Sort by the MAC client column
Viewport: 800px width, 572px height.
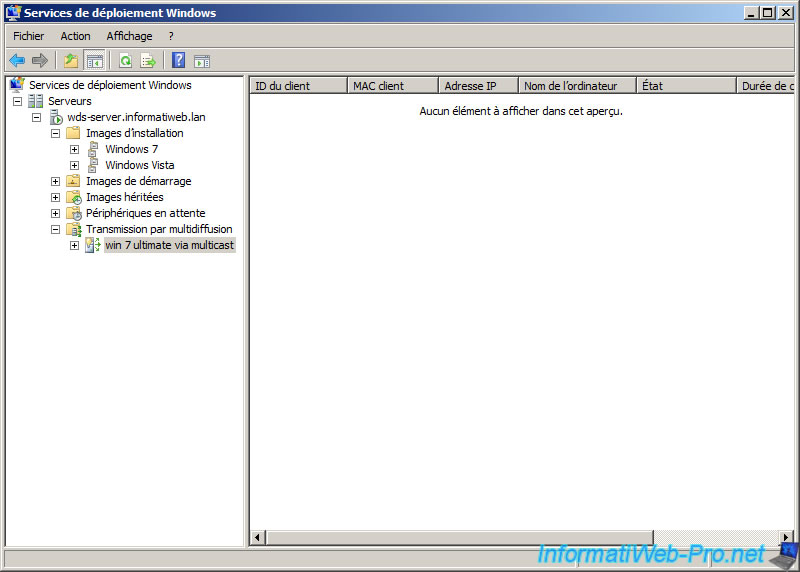(393, 86)
